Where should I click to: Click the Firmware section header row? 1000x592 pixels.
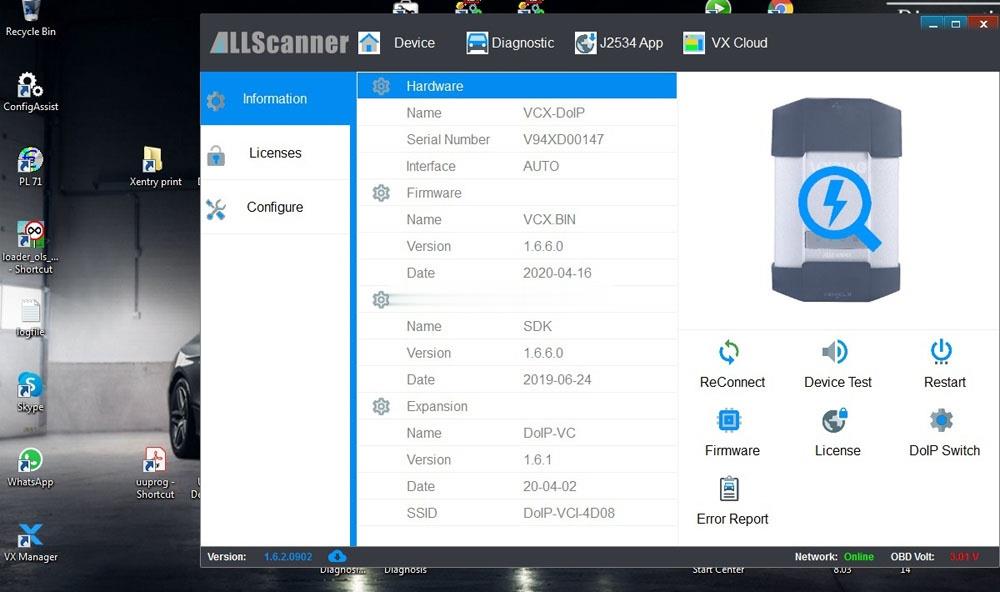click(x=517, y=193)
